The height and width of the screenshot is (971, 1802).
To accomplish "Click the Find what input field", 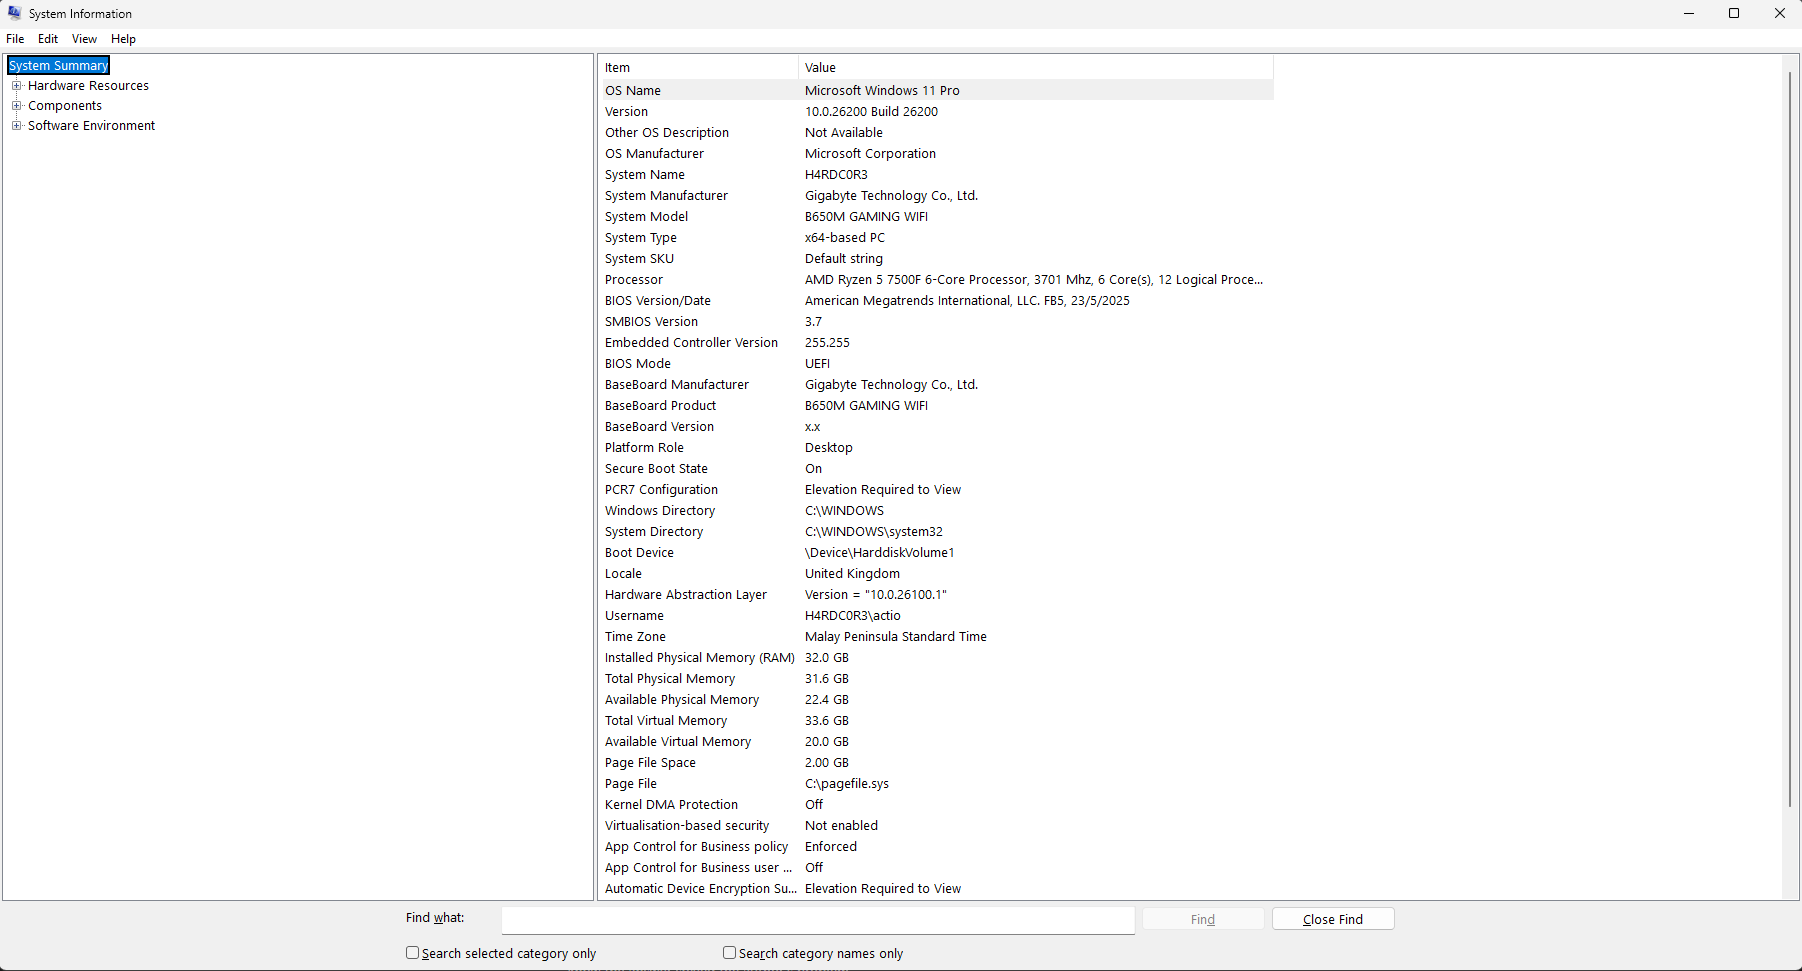I will point(817,920).
